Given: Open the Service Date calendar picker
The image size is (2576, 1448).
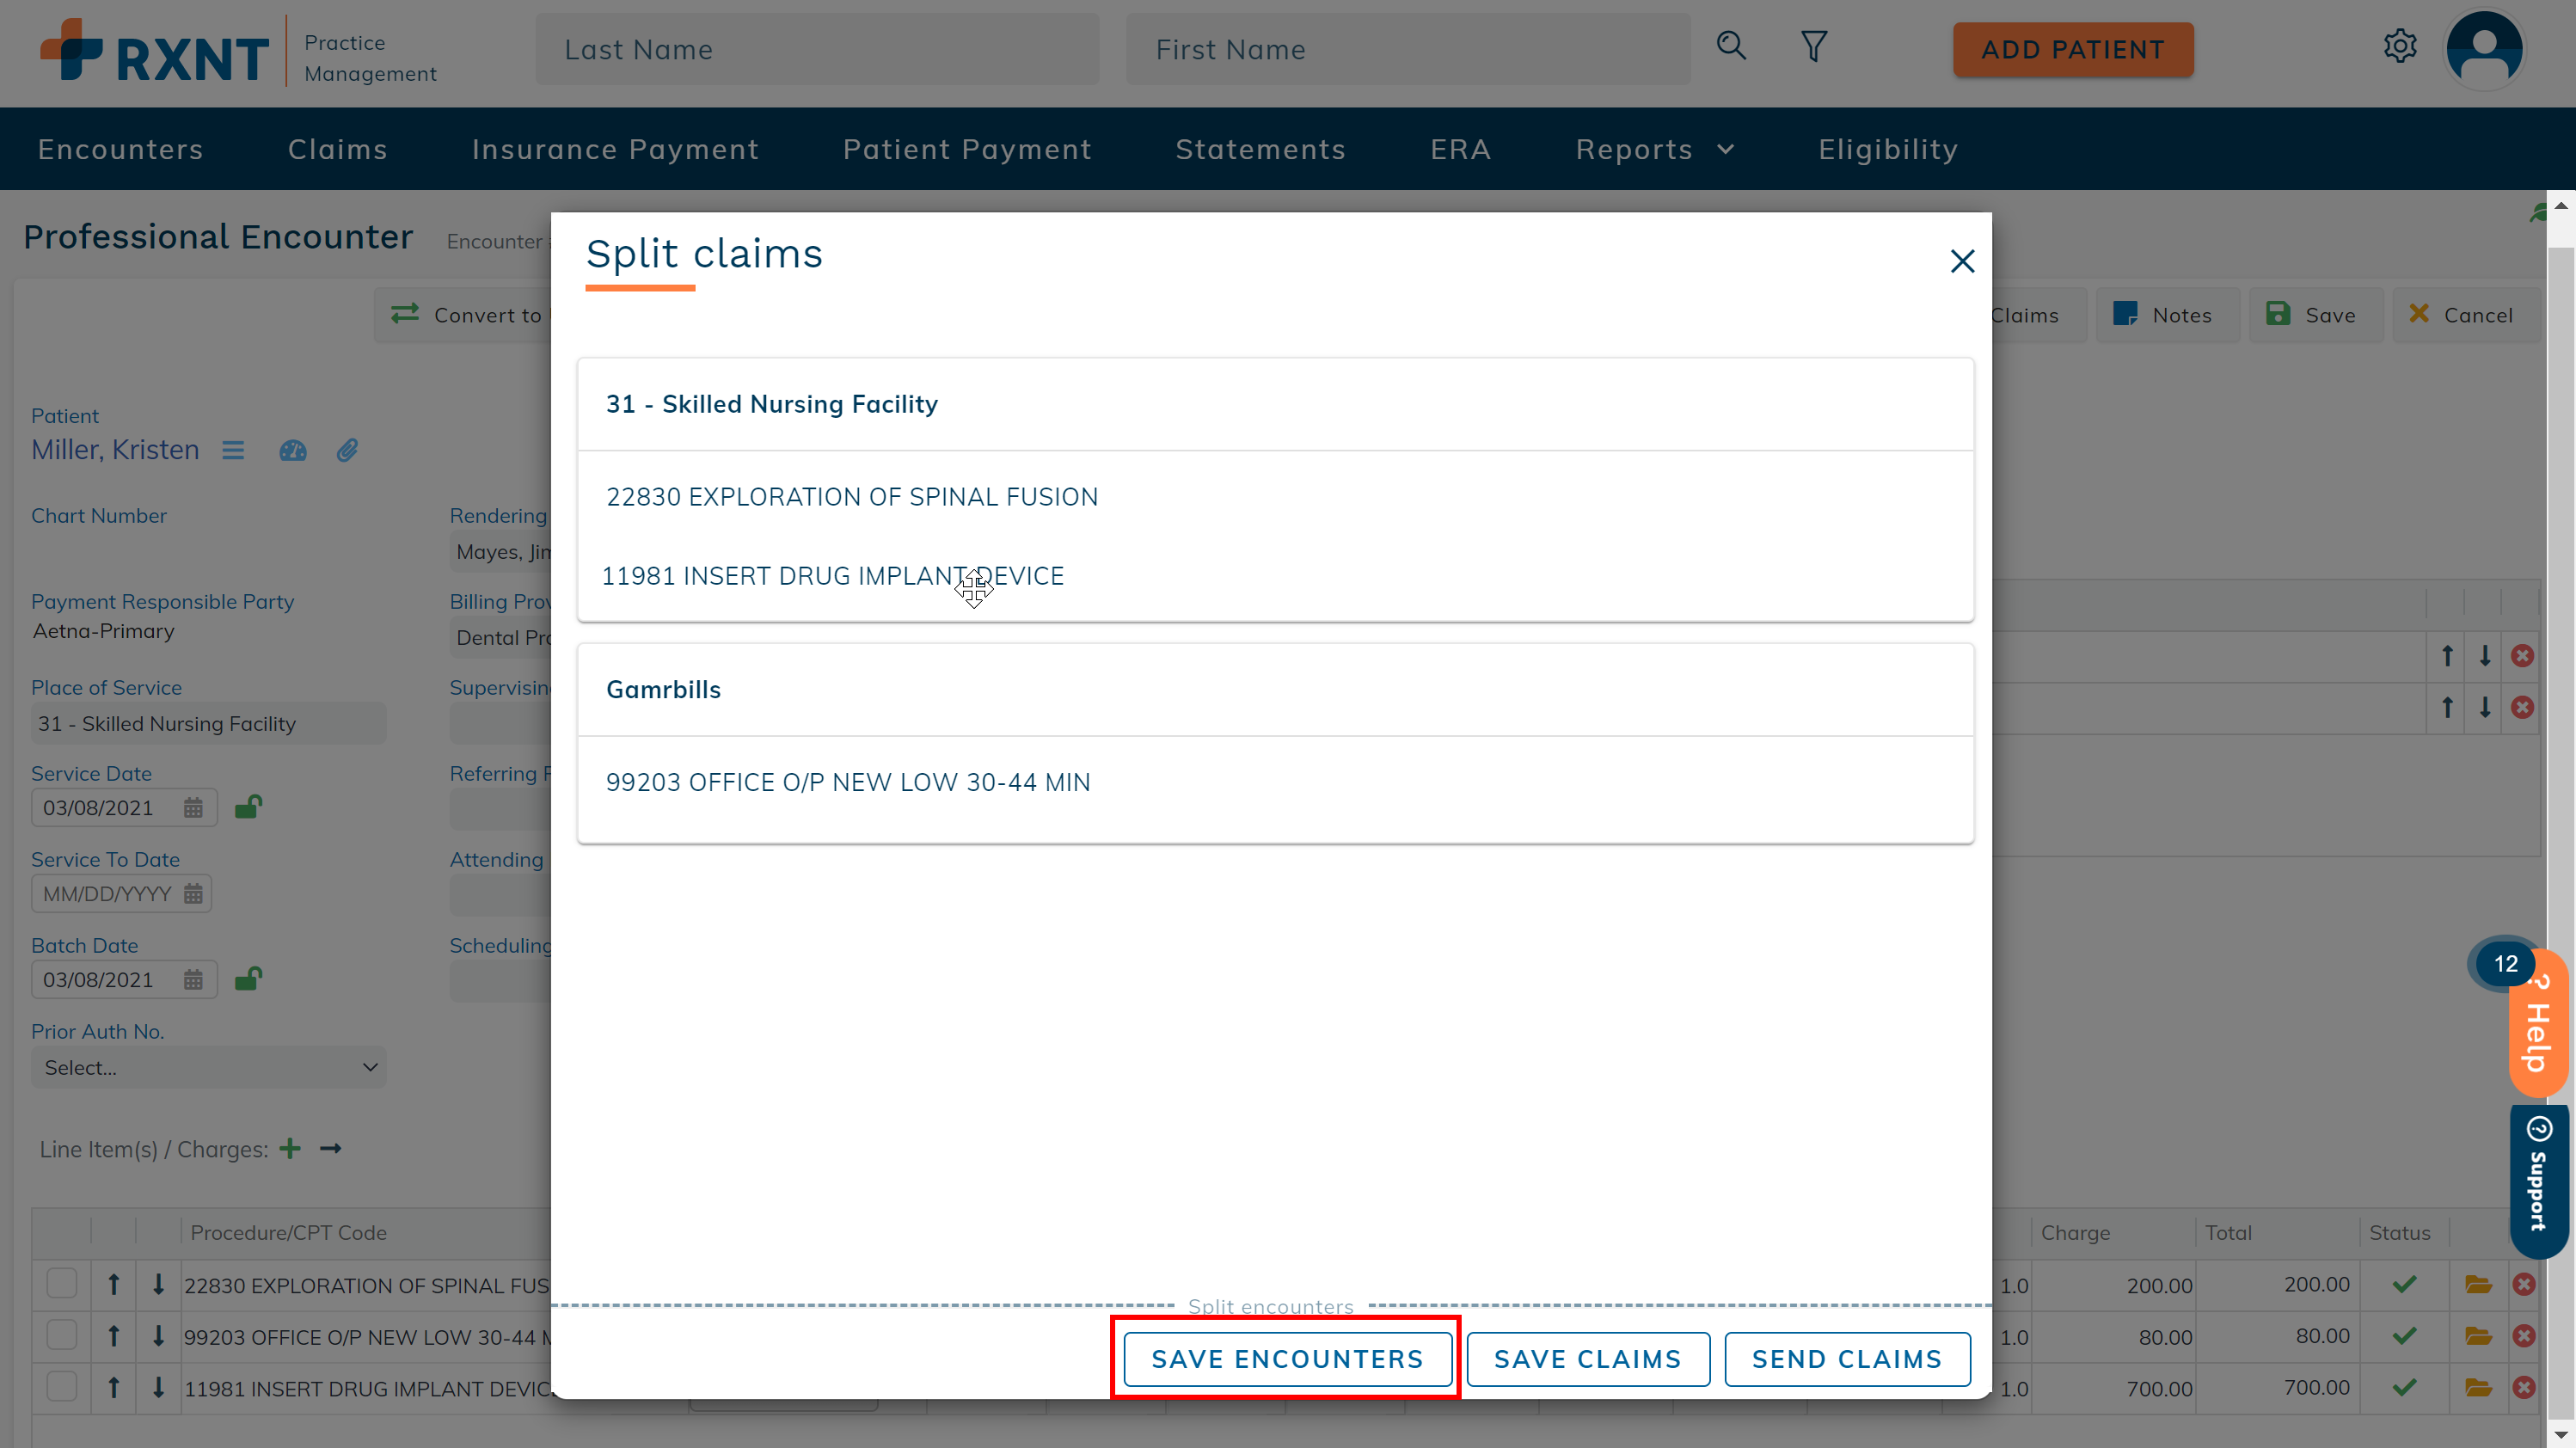Looking at the screenshot, I should coord(193,808).
